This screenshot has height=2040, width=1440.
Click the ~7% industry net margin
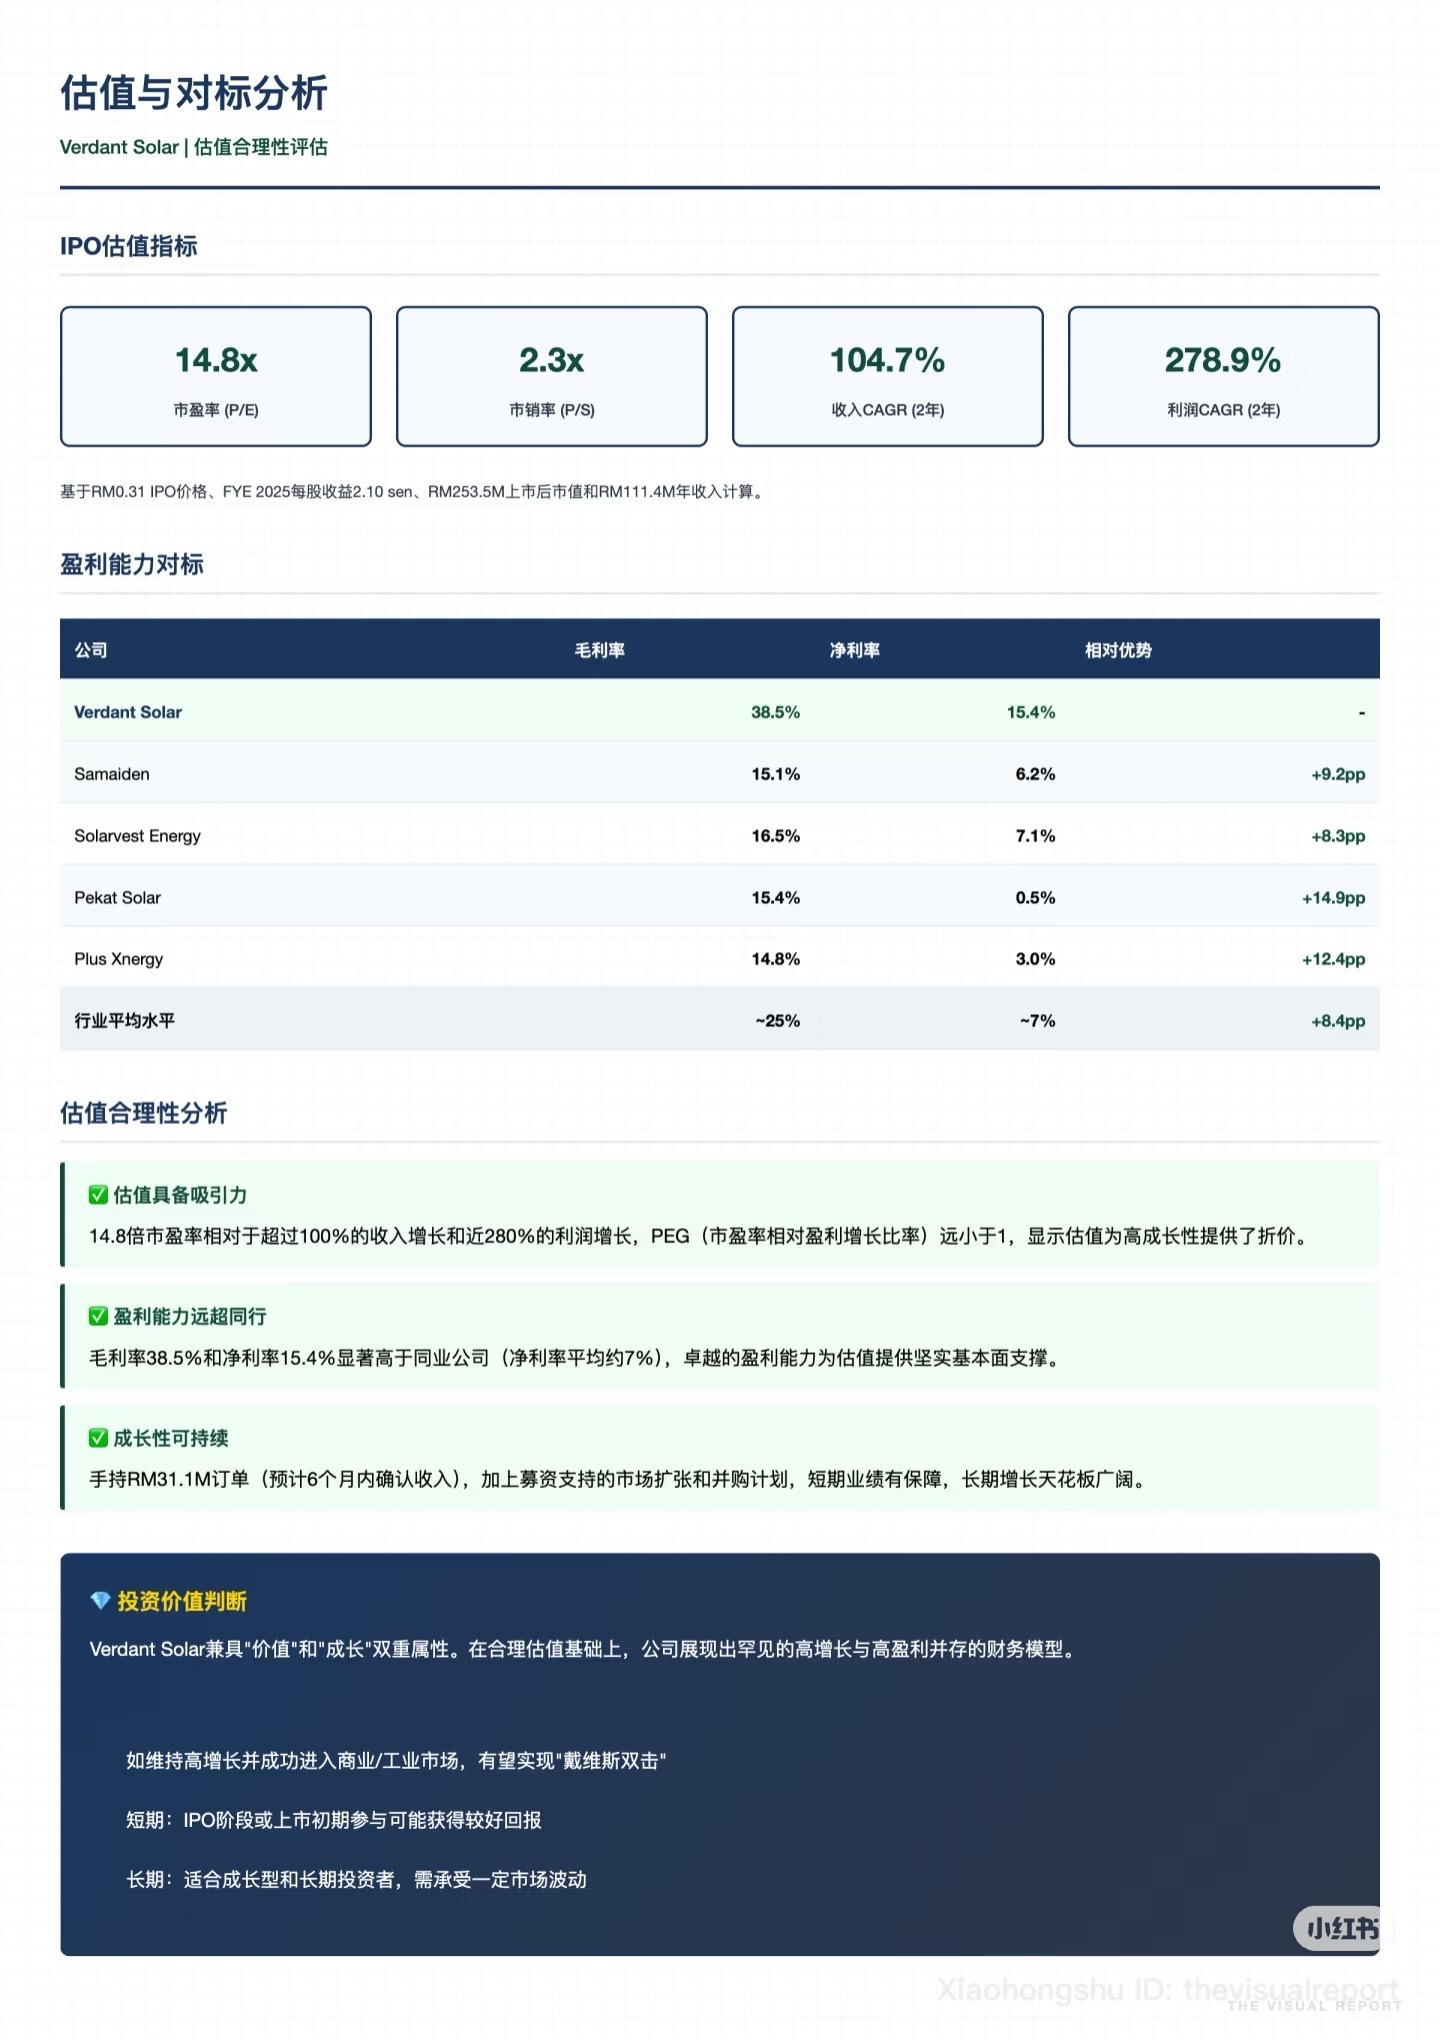[x=1037, y=1021]
